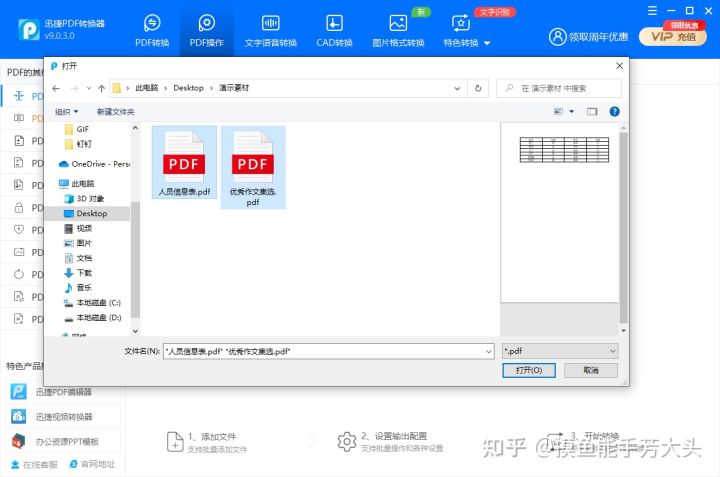Select 图片 in navigation tree

pyautogui.click(x=78, y=243)
